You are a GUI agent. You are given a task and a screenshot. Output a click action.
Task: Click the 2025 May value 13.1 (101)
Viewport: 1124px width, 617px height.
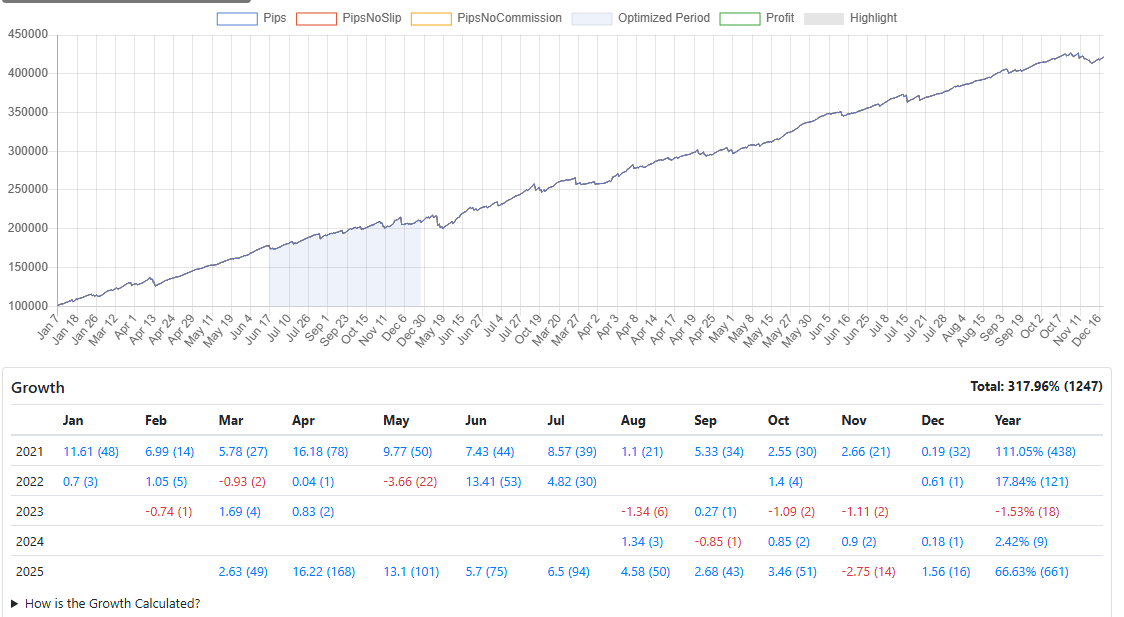coord(411,572)
